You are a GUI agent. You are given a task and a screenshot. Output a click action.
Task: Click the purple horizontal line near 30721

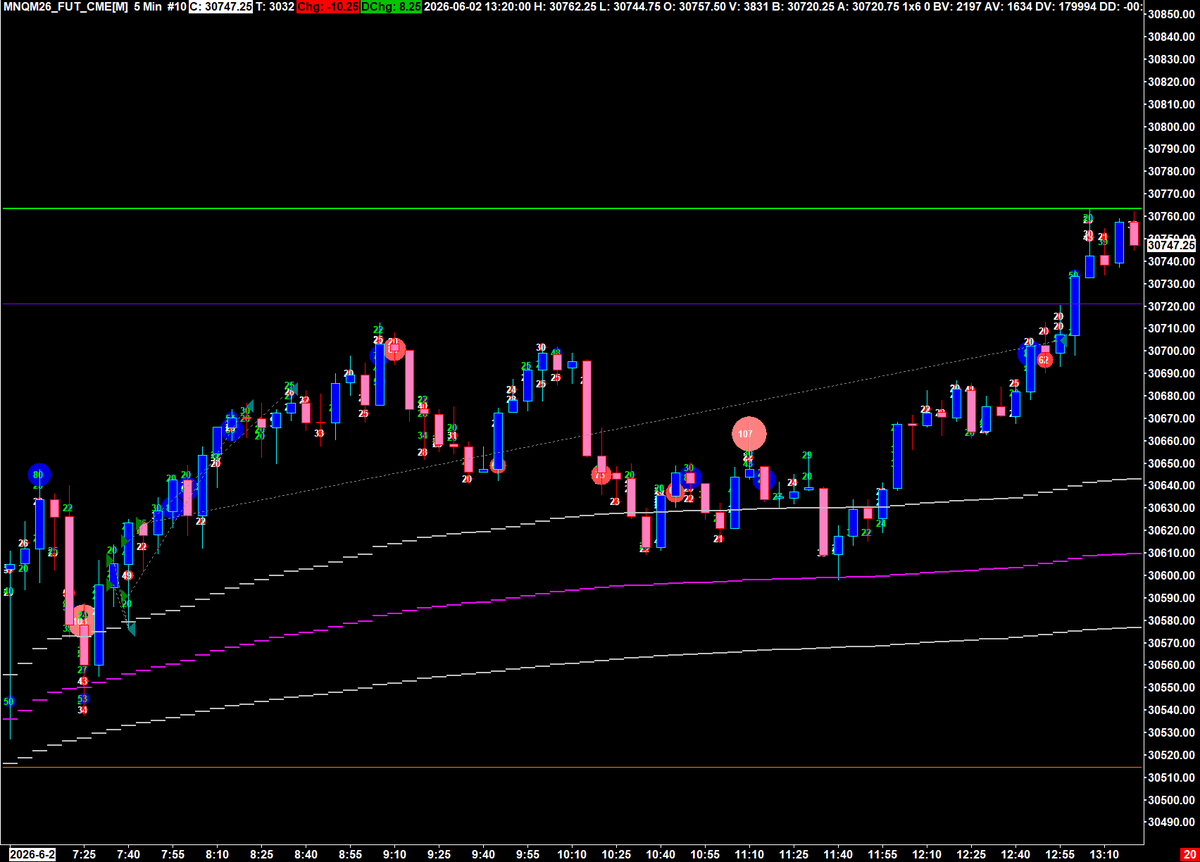570,304
